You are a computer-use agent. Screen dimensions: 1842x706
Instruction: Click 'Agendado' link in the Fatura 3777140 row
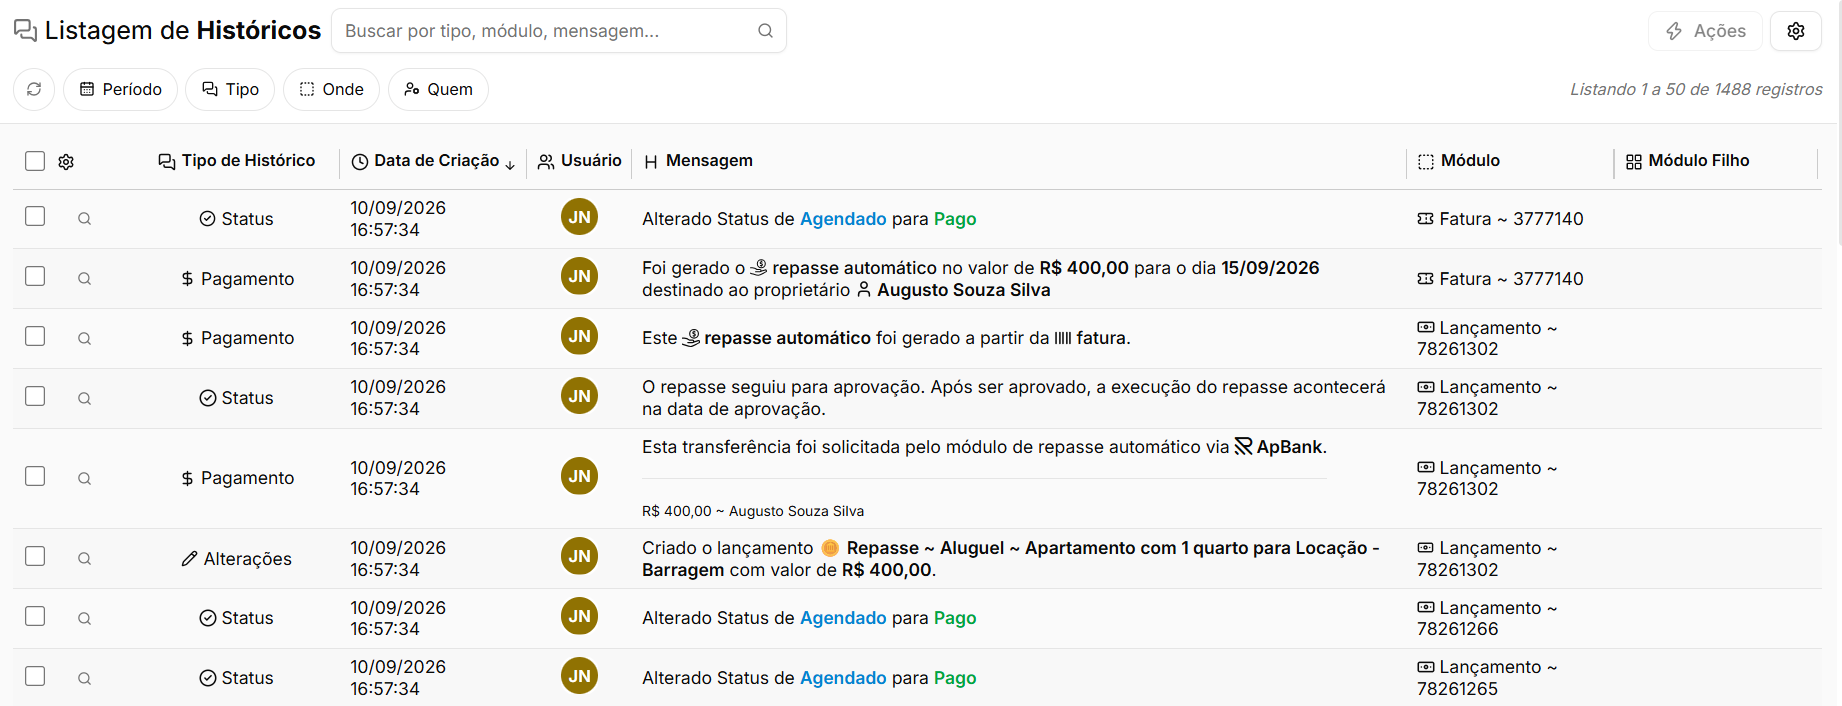[x=843, y=219]
